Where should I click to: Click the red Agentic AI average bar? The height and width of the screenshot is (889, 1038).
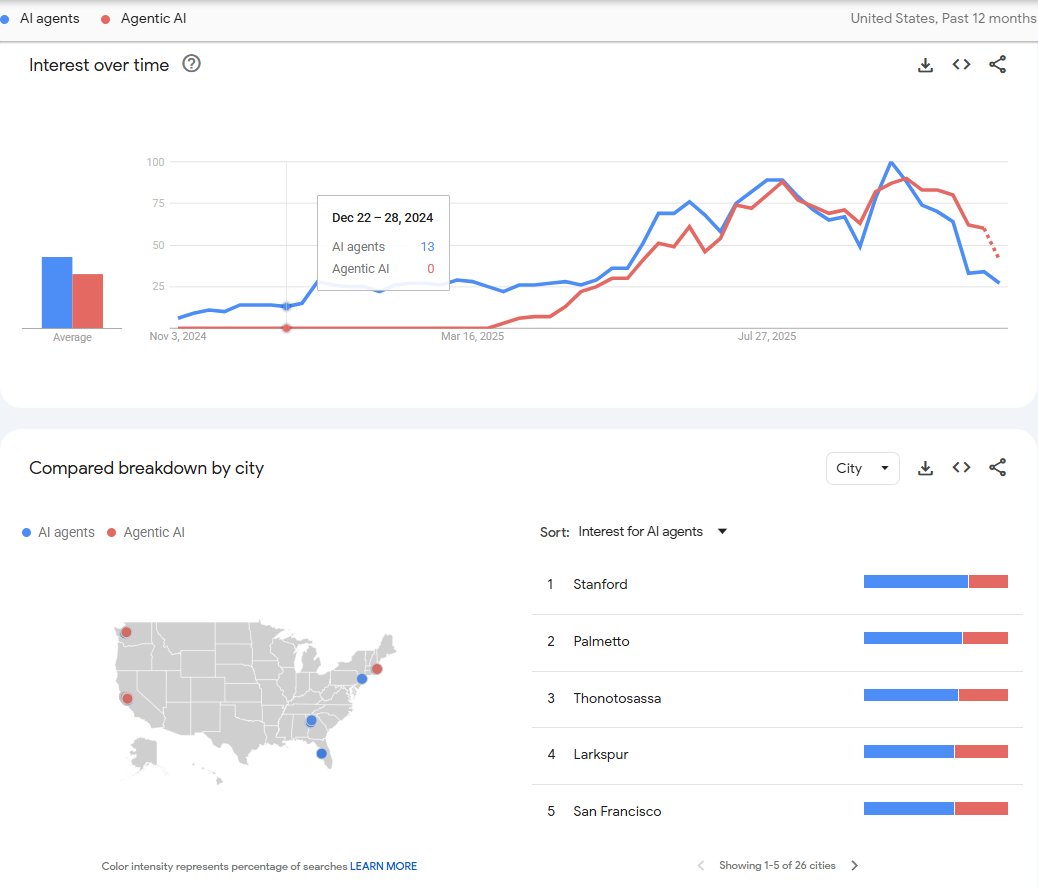[x=88, y=300]
